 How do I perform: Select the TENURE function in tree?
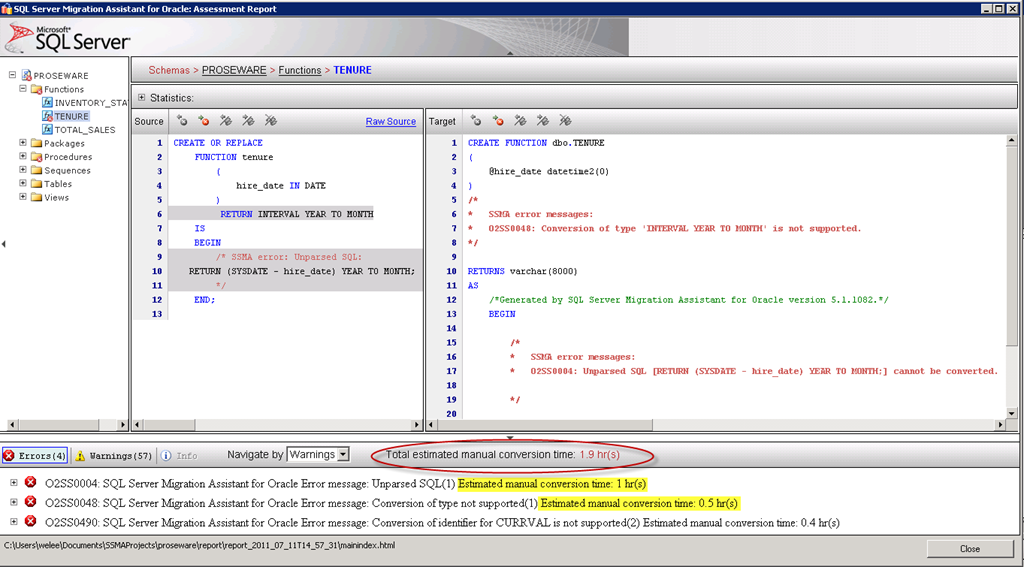(72, 116)
